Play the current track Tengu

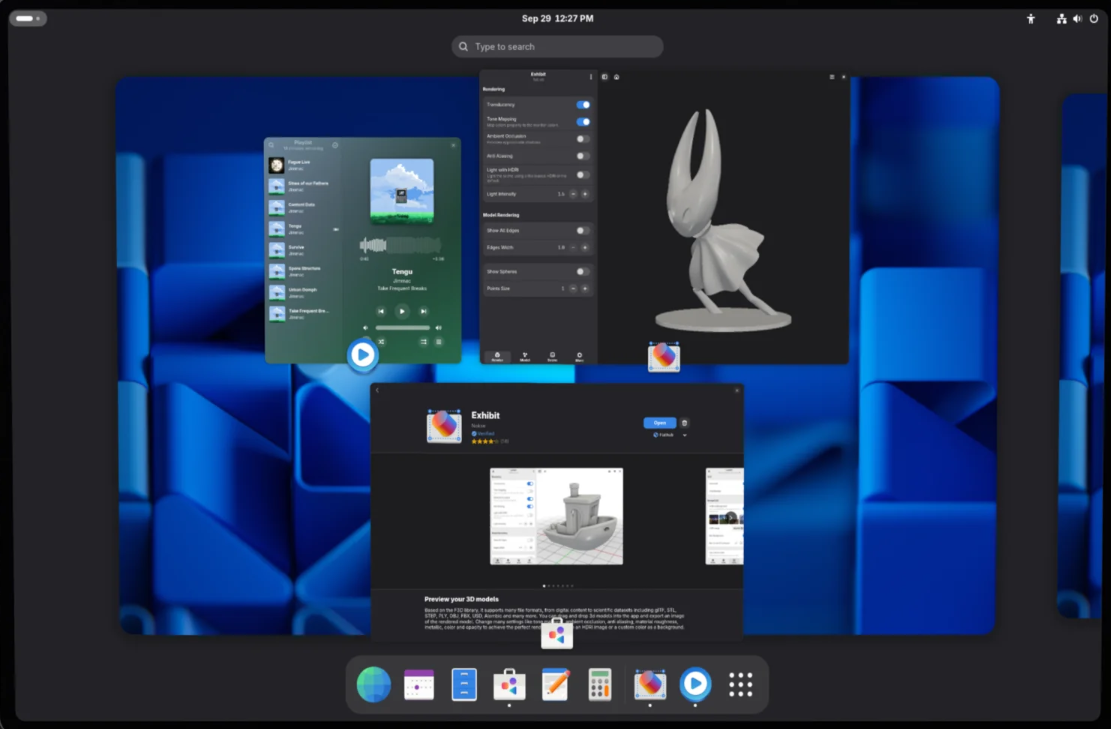click(402, 311)
